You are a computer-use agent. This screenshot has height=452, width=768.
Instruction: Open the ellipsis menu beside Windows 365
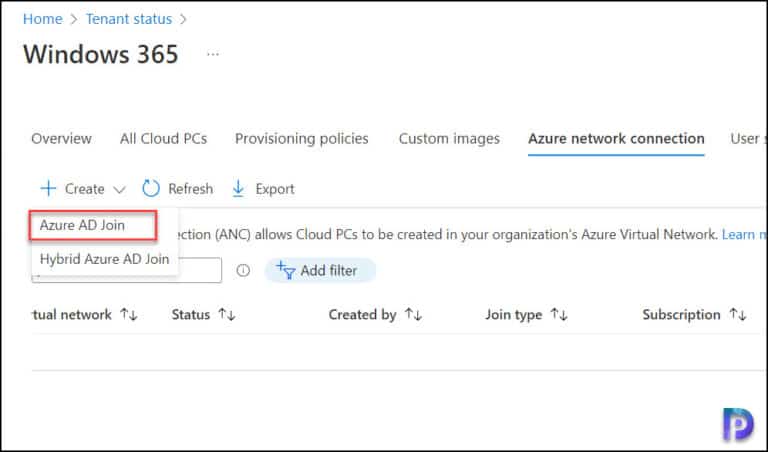(213, 54)
